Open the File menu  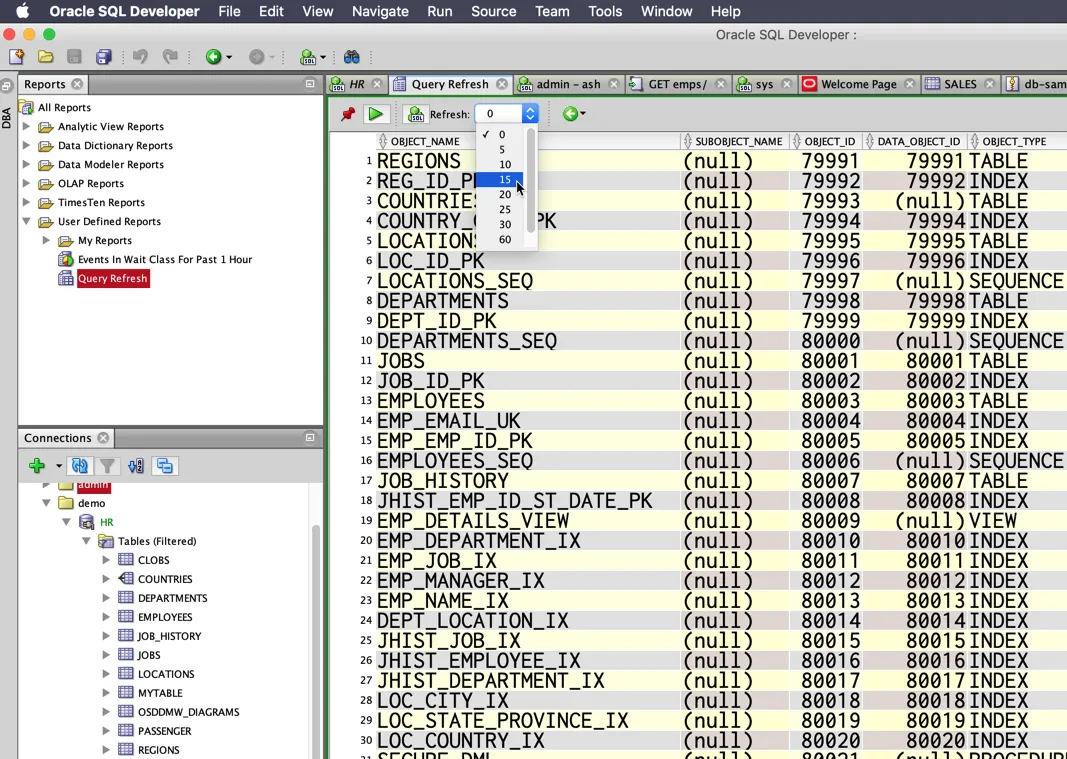pos(229,12)
